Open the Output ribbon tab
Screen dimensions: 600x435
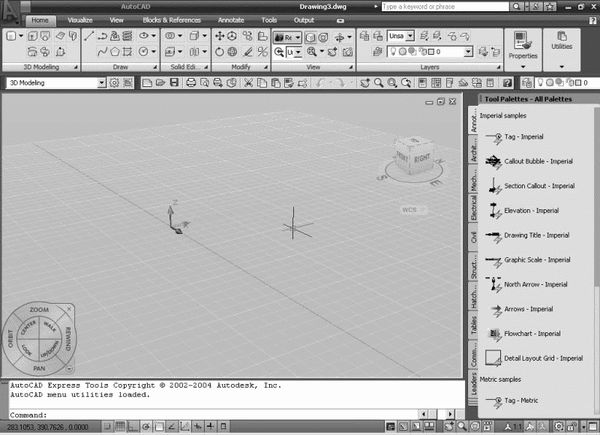pos(304,20)
